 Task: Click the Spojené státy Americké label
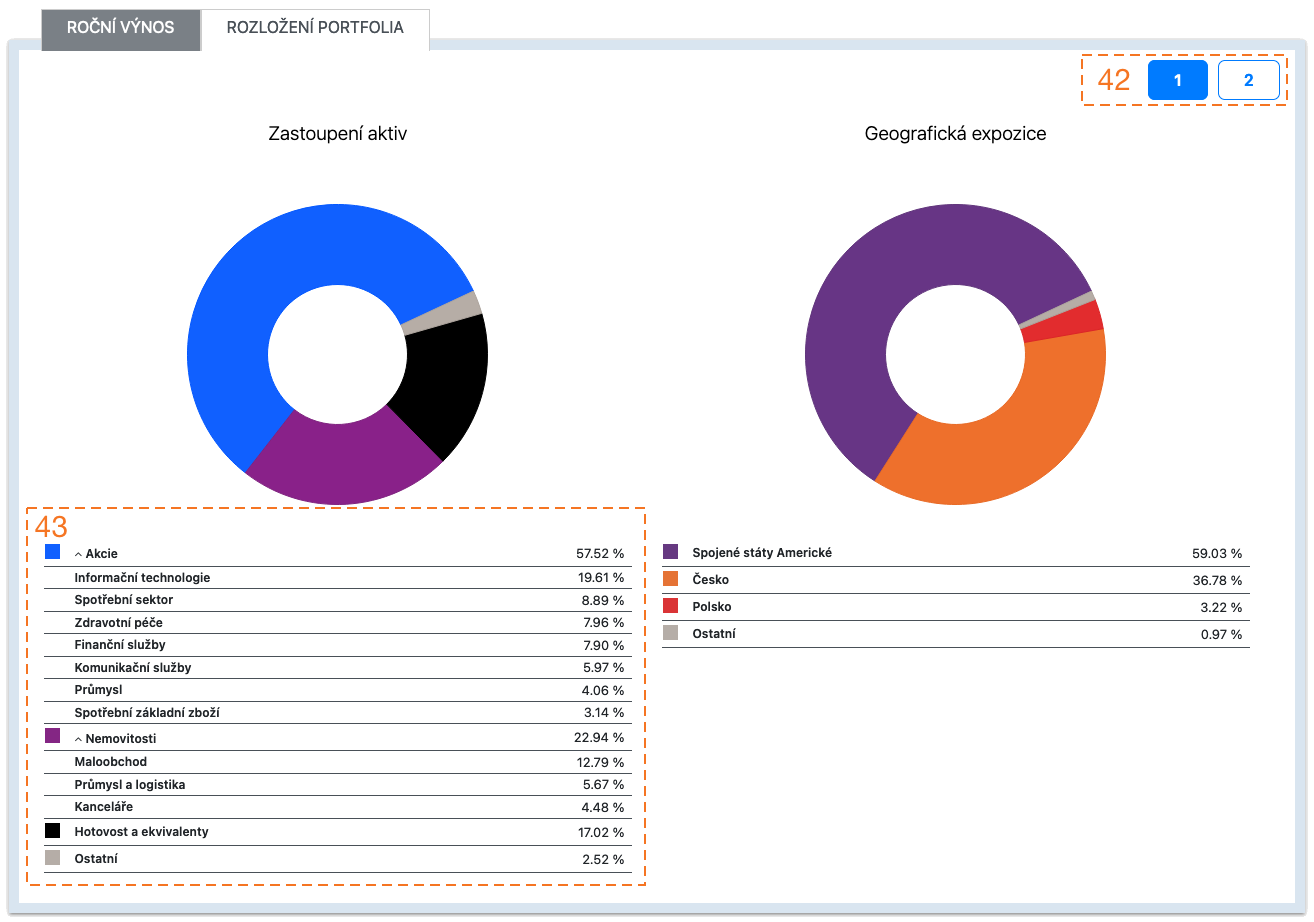(762, 553)
